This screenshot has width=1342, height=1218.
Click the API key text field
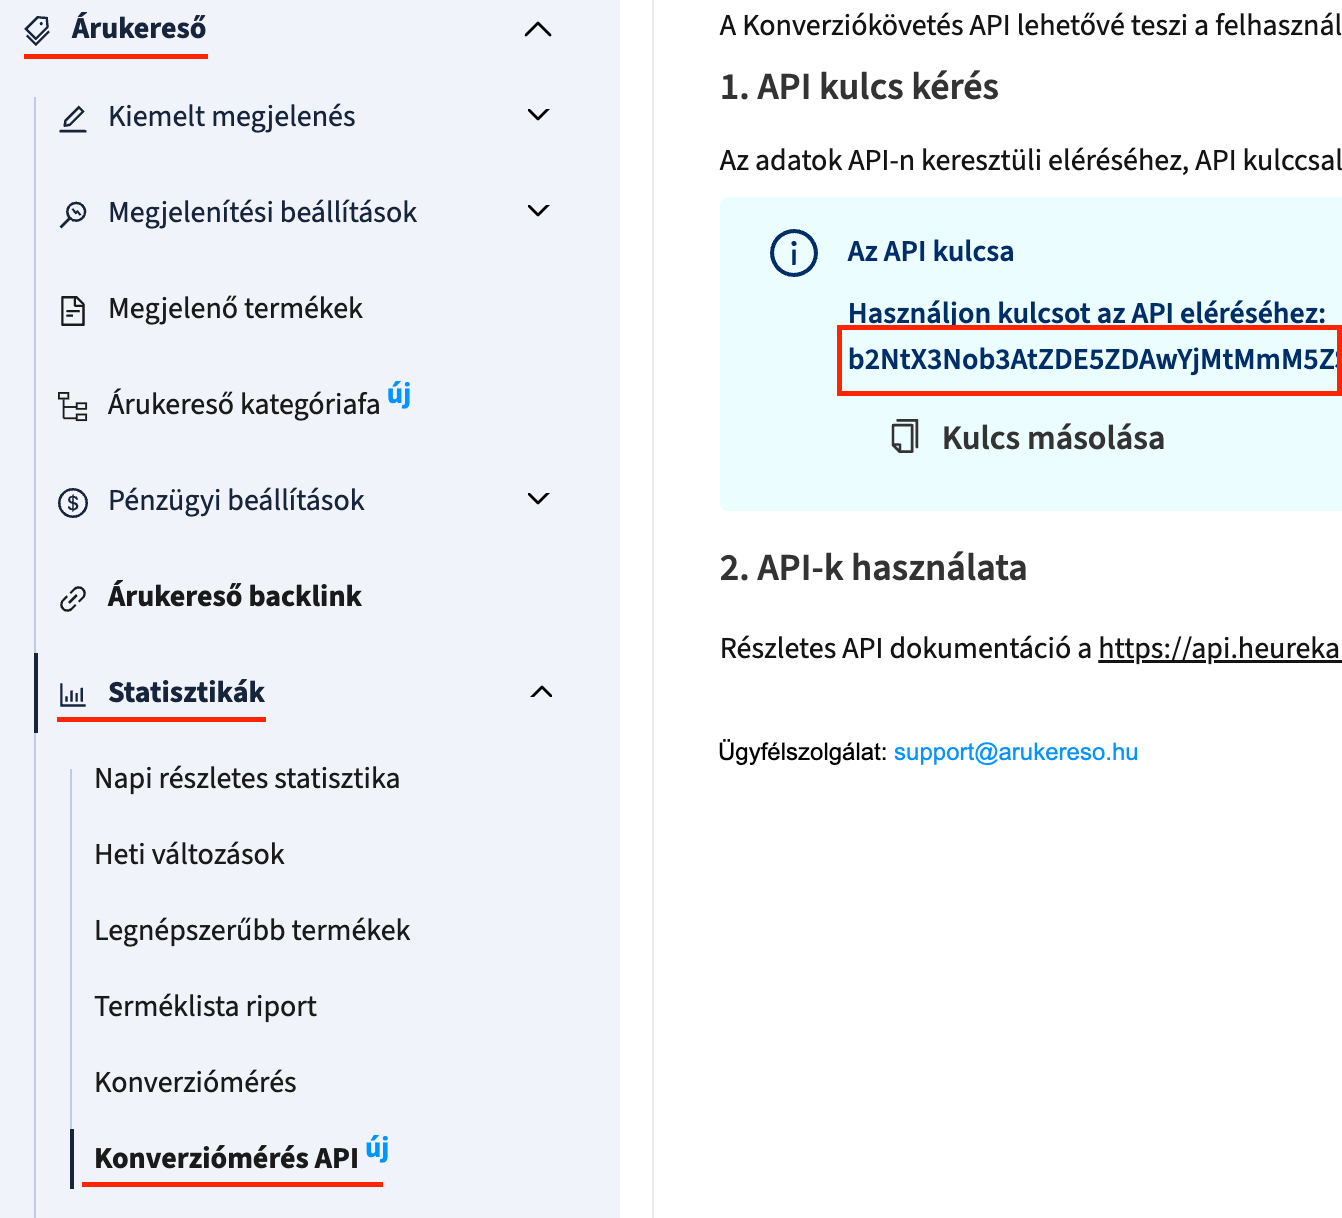[x=1090, y=360]
